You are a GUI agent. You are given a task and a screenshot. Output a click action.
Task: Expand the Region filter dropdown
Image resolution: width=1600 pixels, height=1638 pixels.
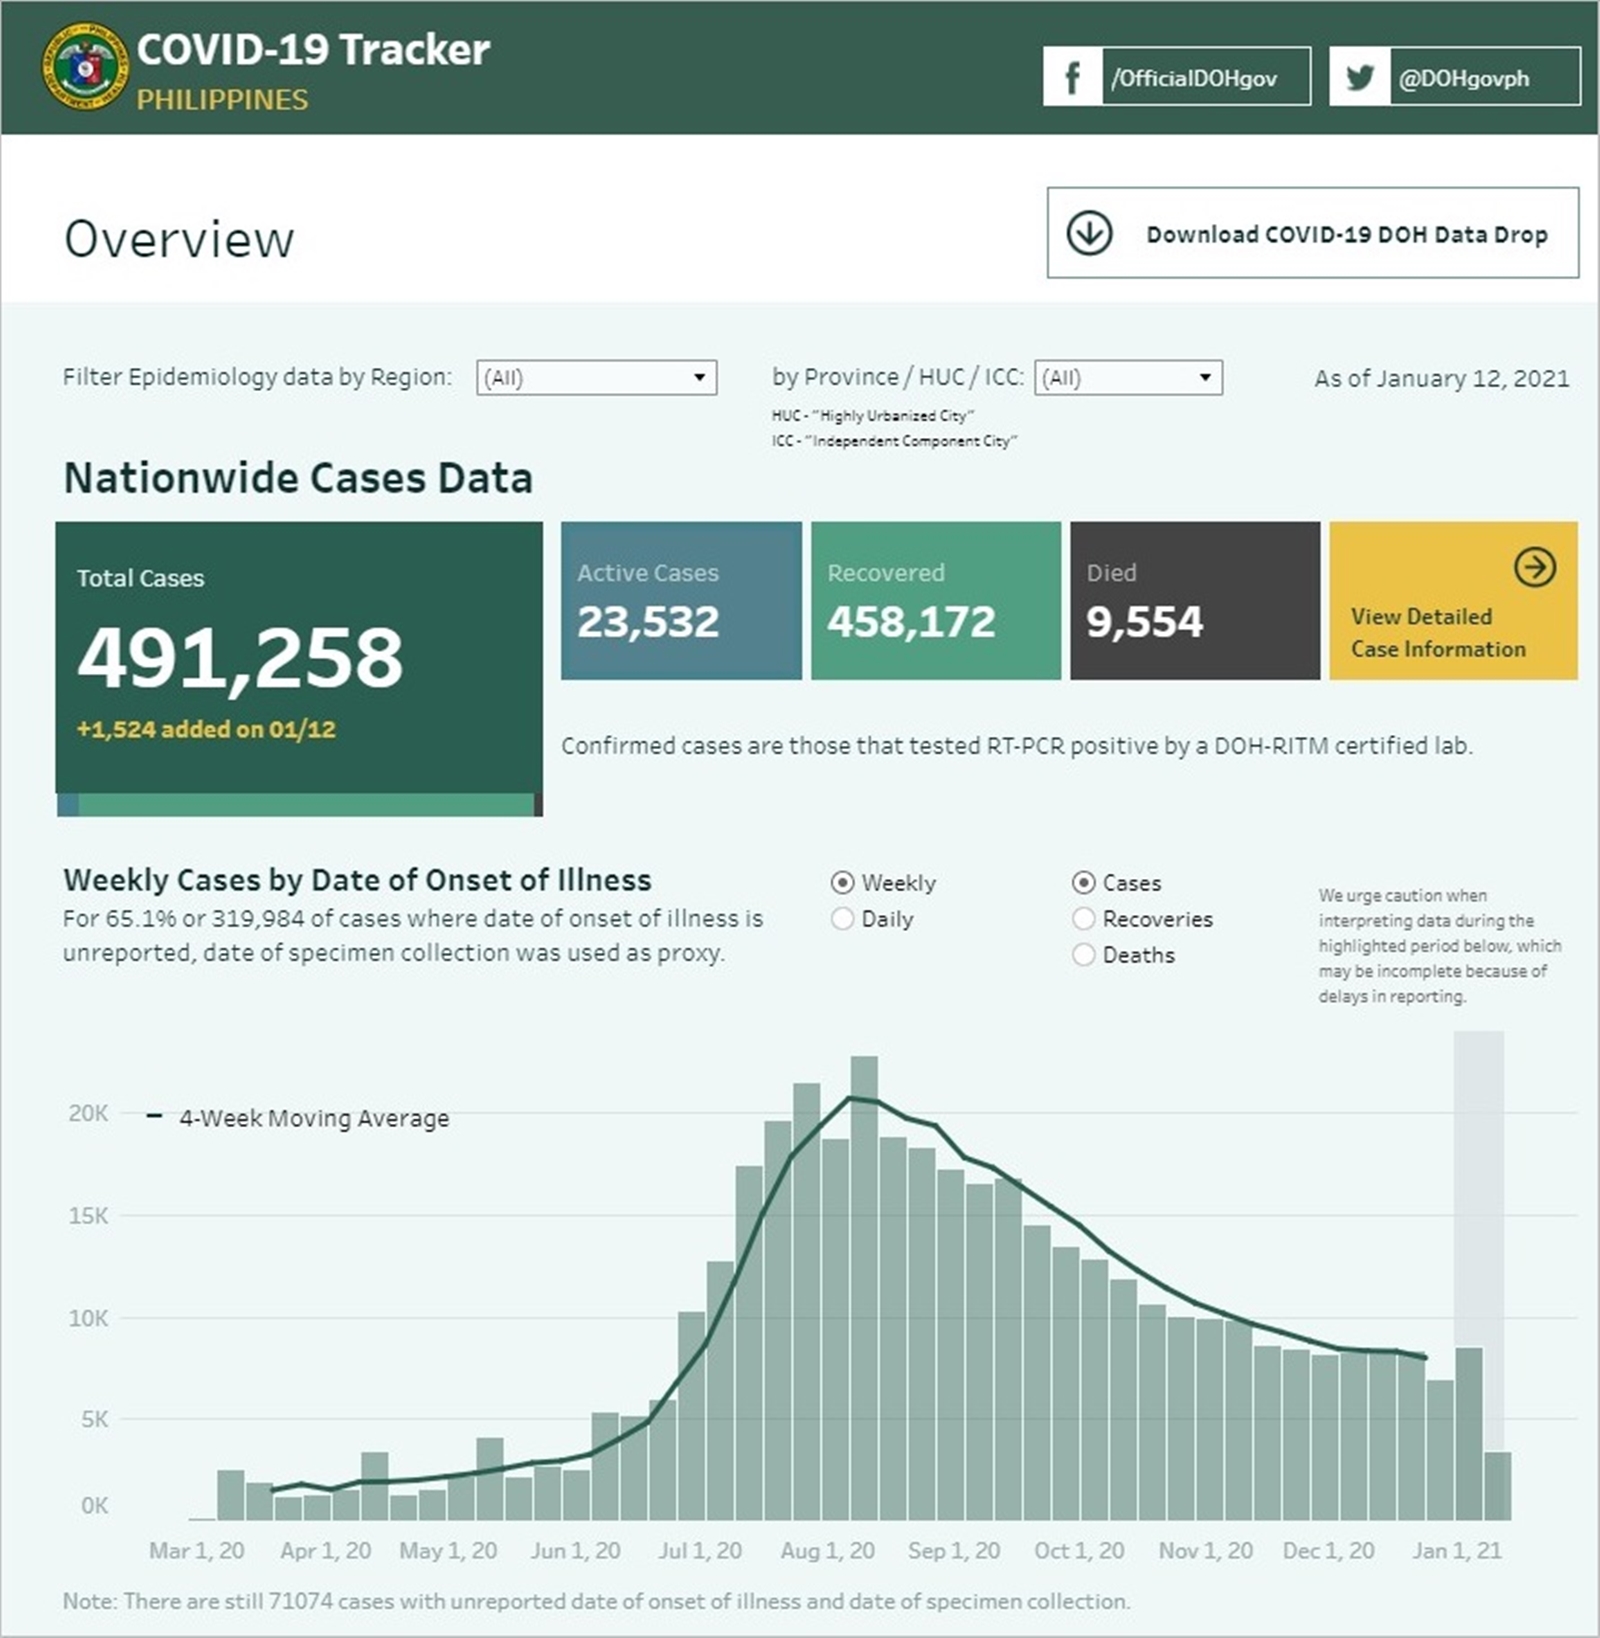click(x=597, y=377)
